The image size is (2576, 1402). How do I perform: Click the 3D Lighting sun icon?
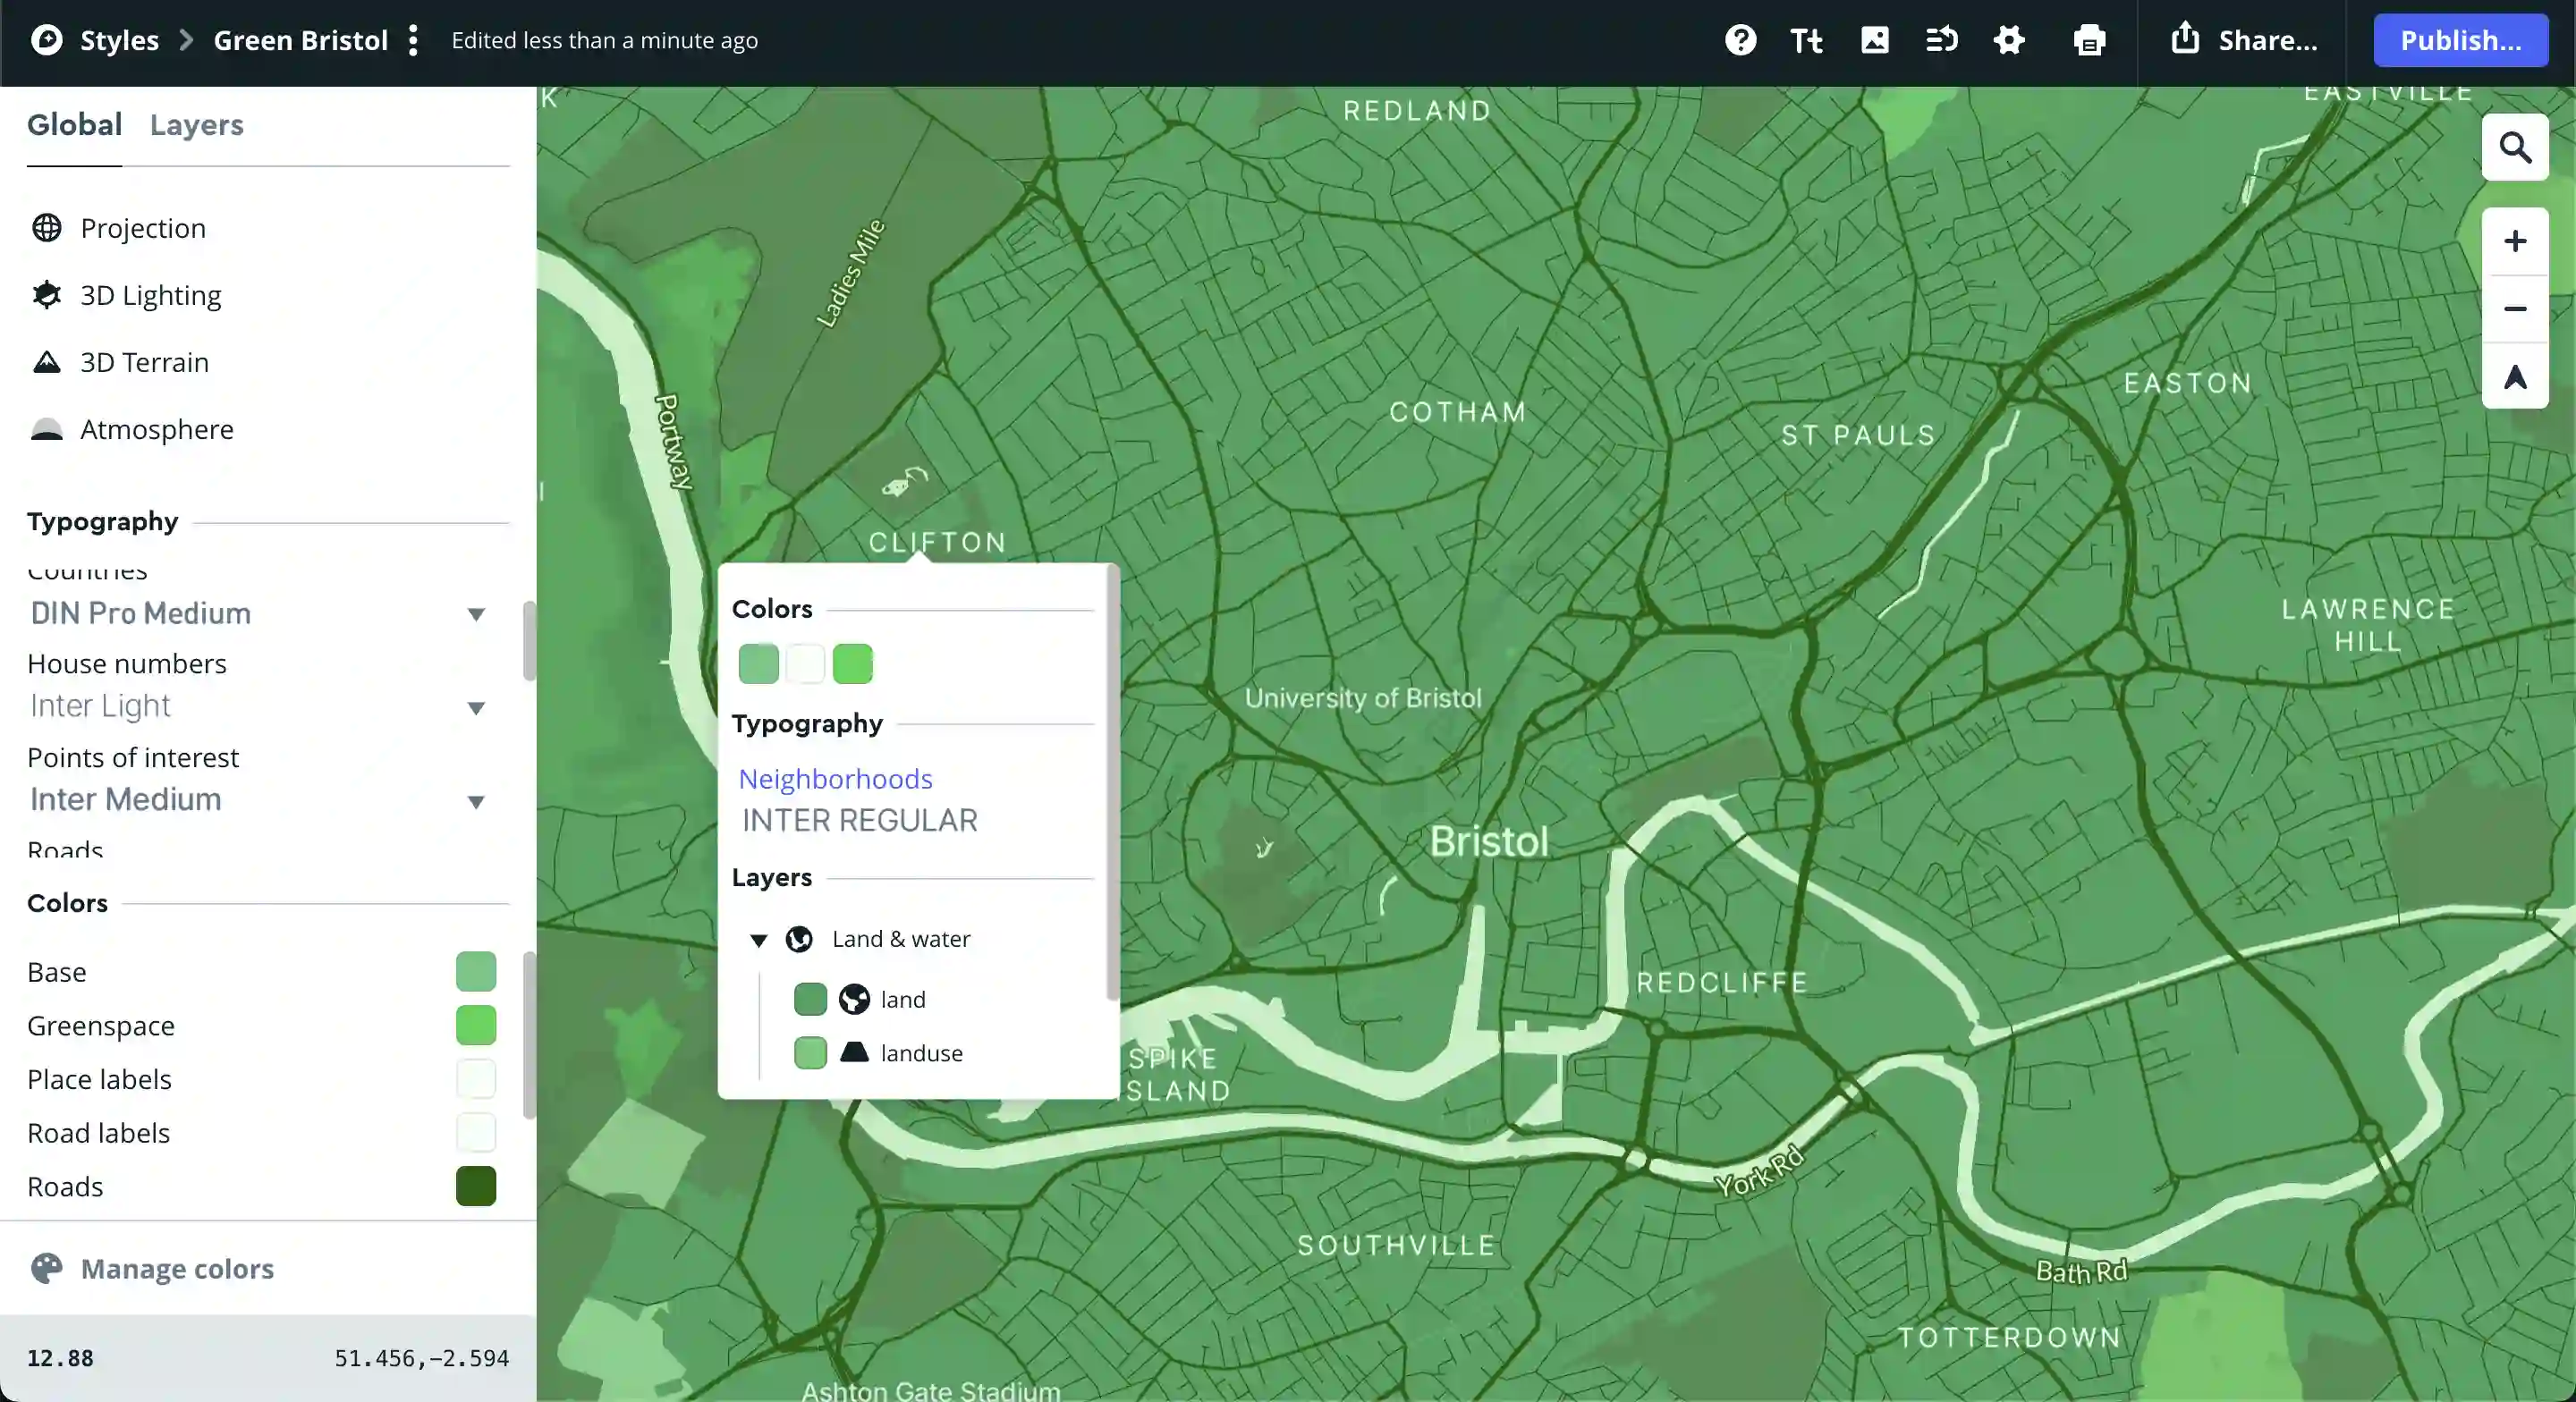pyautogui.click(x=46, y=295)
